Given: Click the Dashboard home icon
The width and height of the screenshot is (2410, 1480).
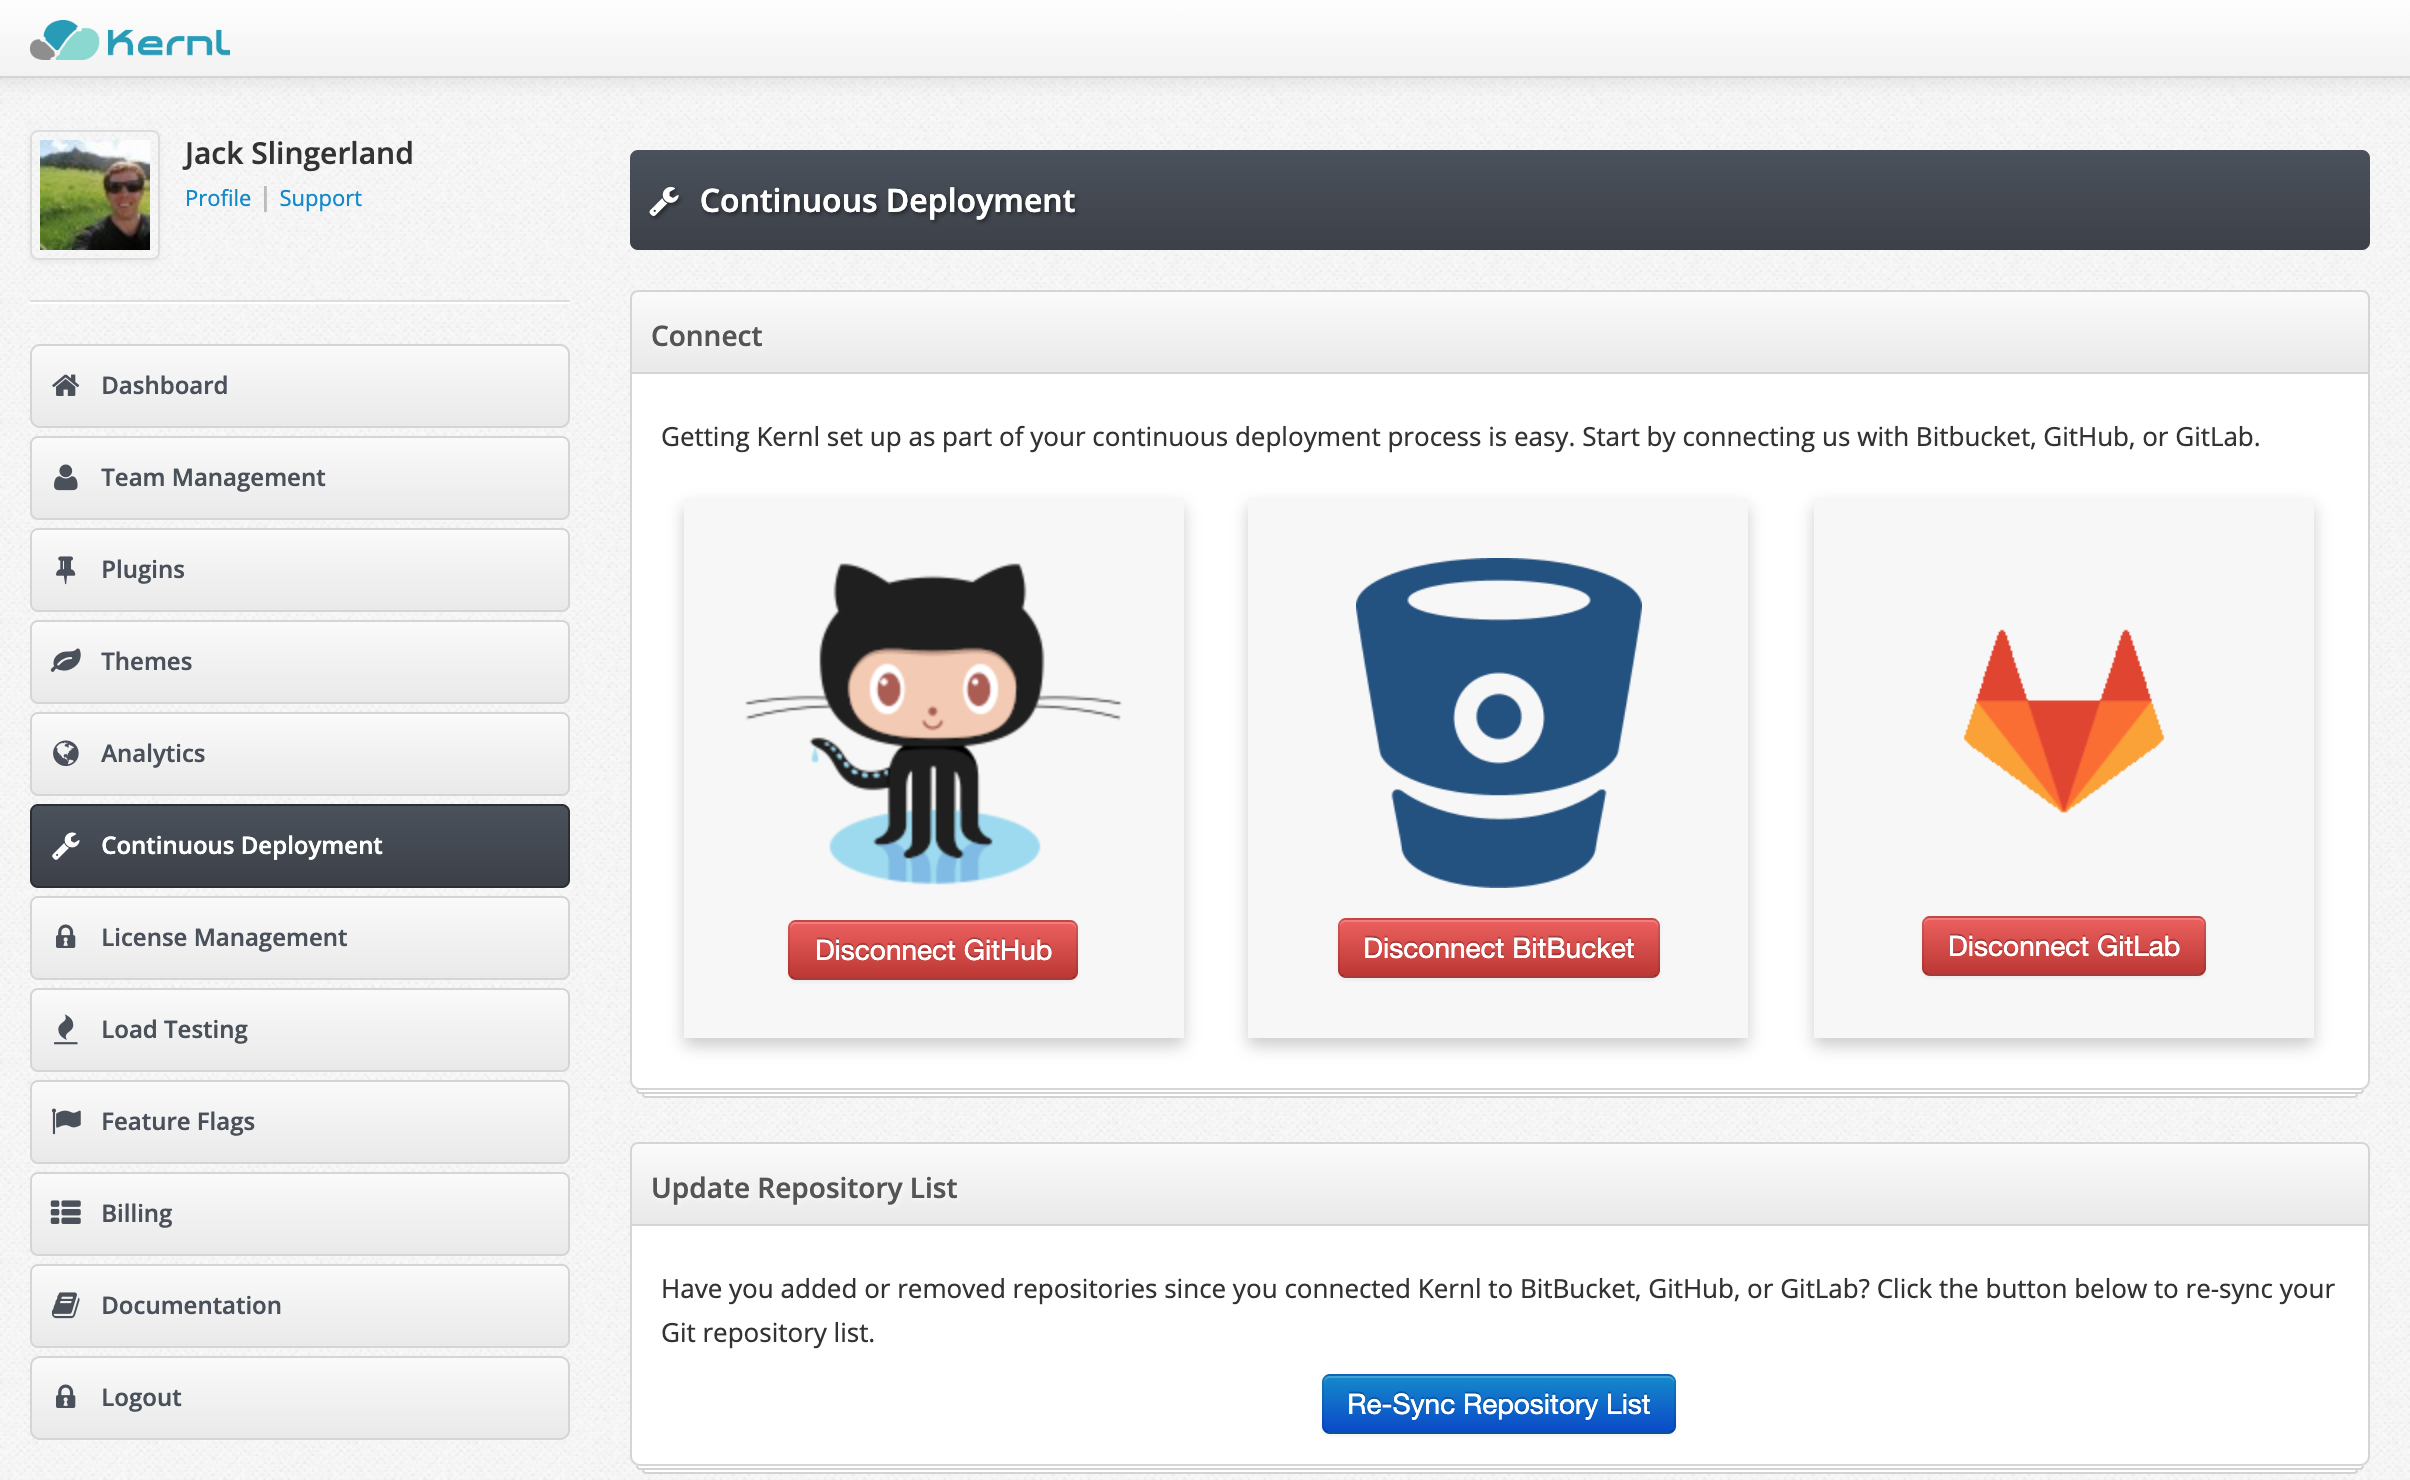Looking at the screenshot, I should coord(66,385).
